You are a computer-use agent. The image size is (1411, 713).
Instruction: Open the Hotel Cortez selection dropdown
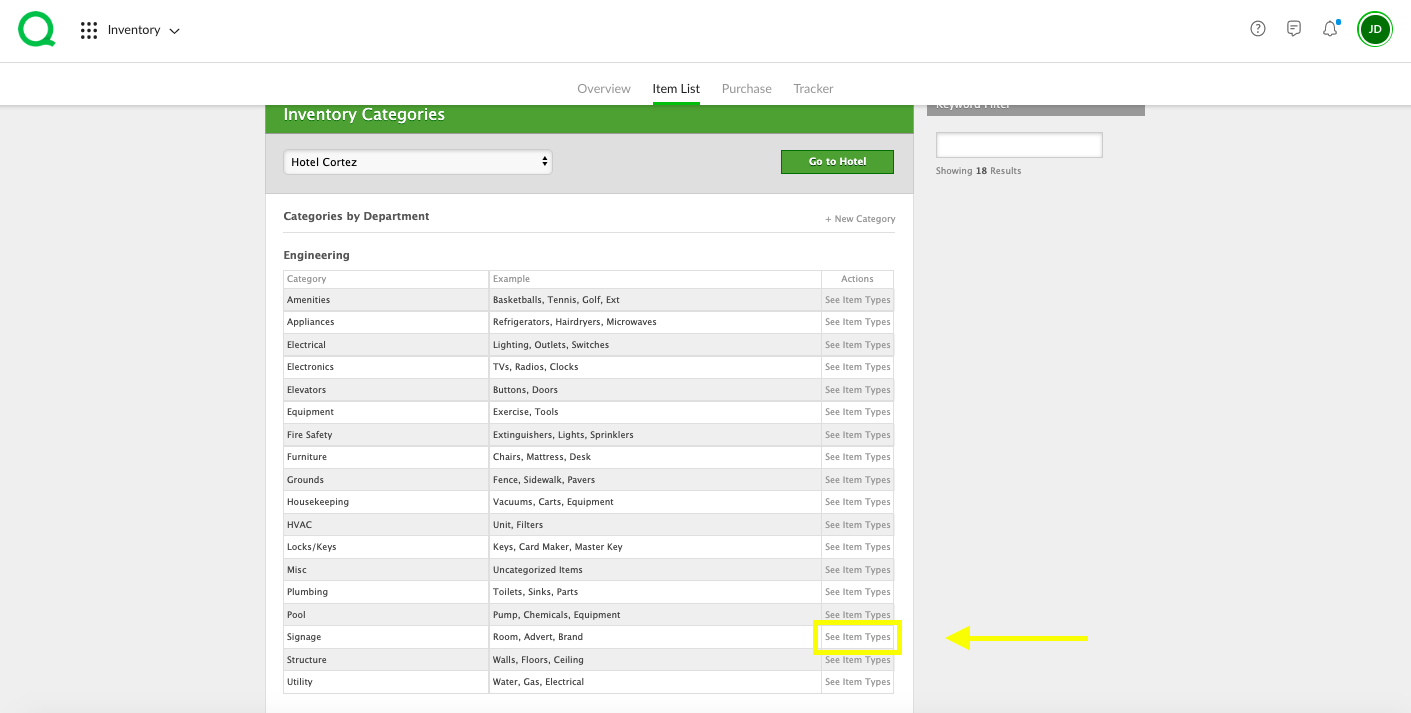click(x=417, y=161)
